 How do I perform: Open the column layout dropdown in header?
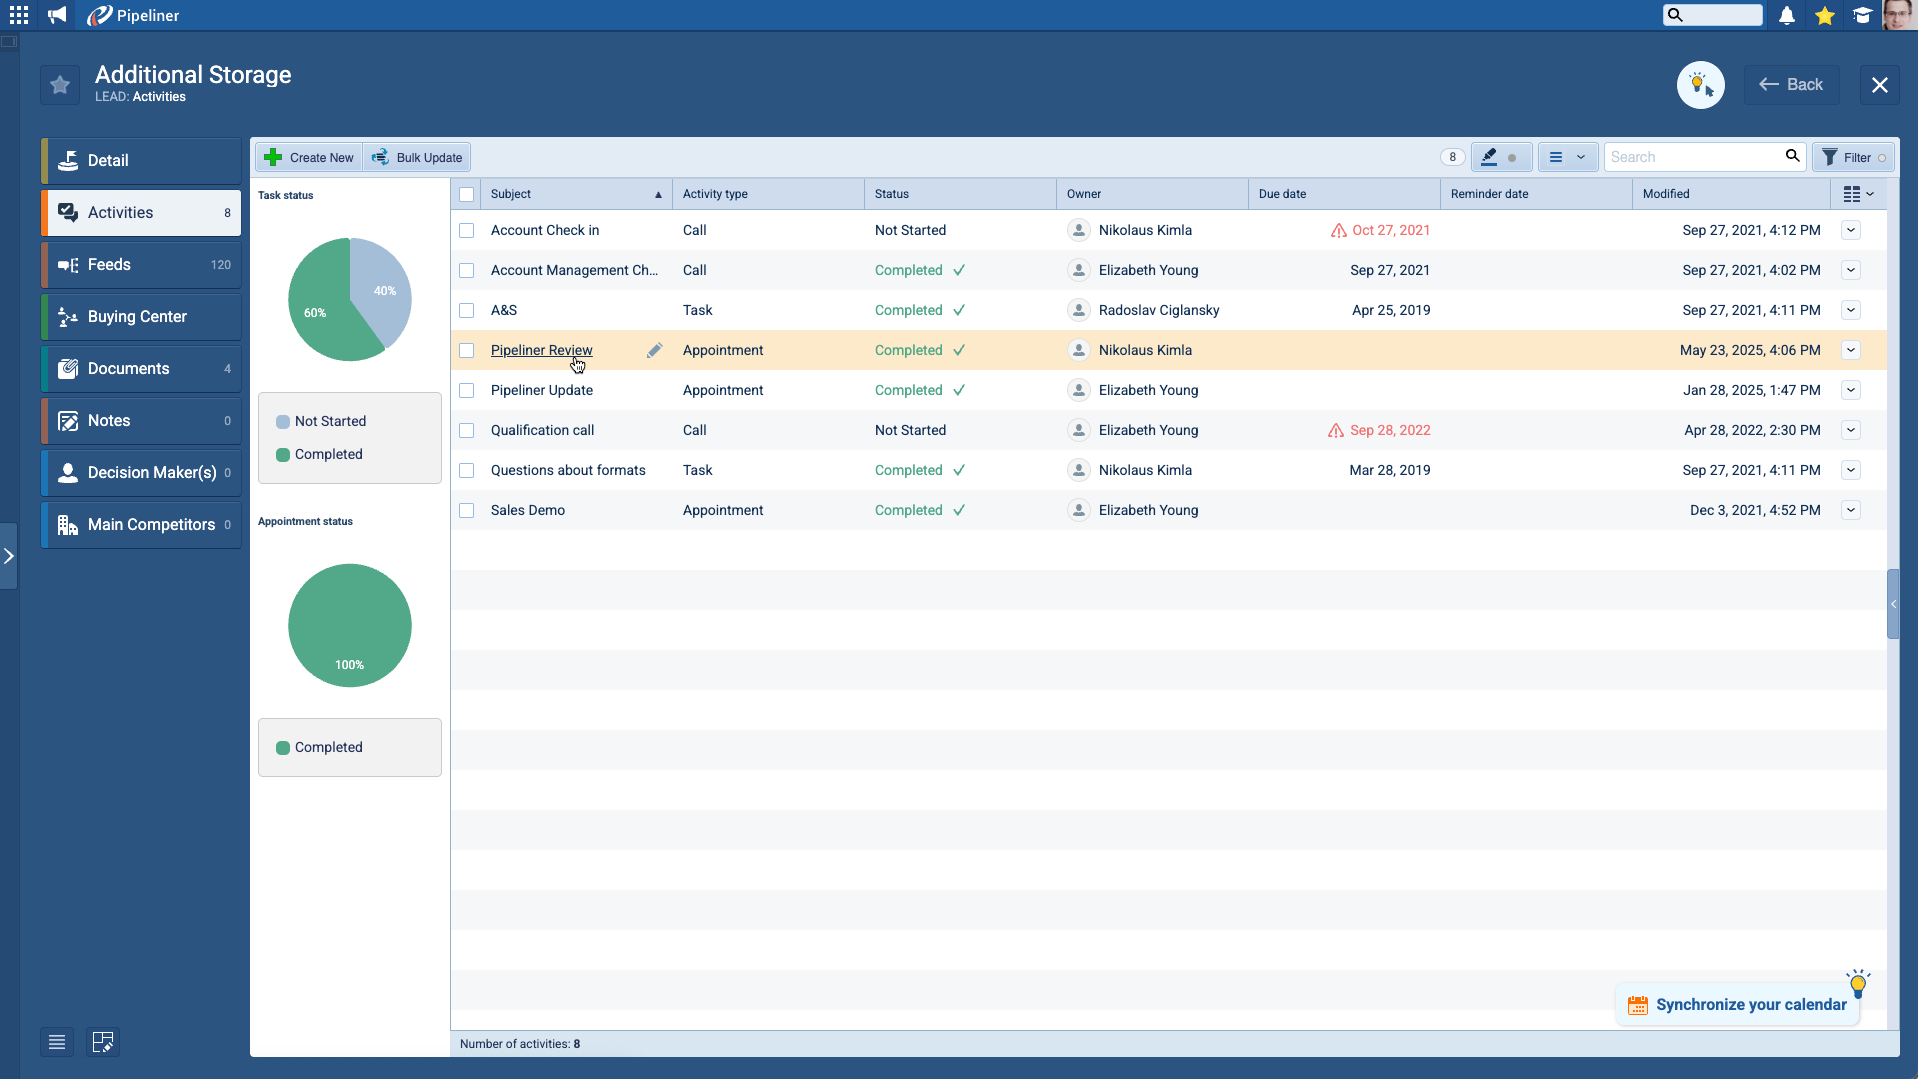coord(1858,194)
